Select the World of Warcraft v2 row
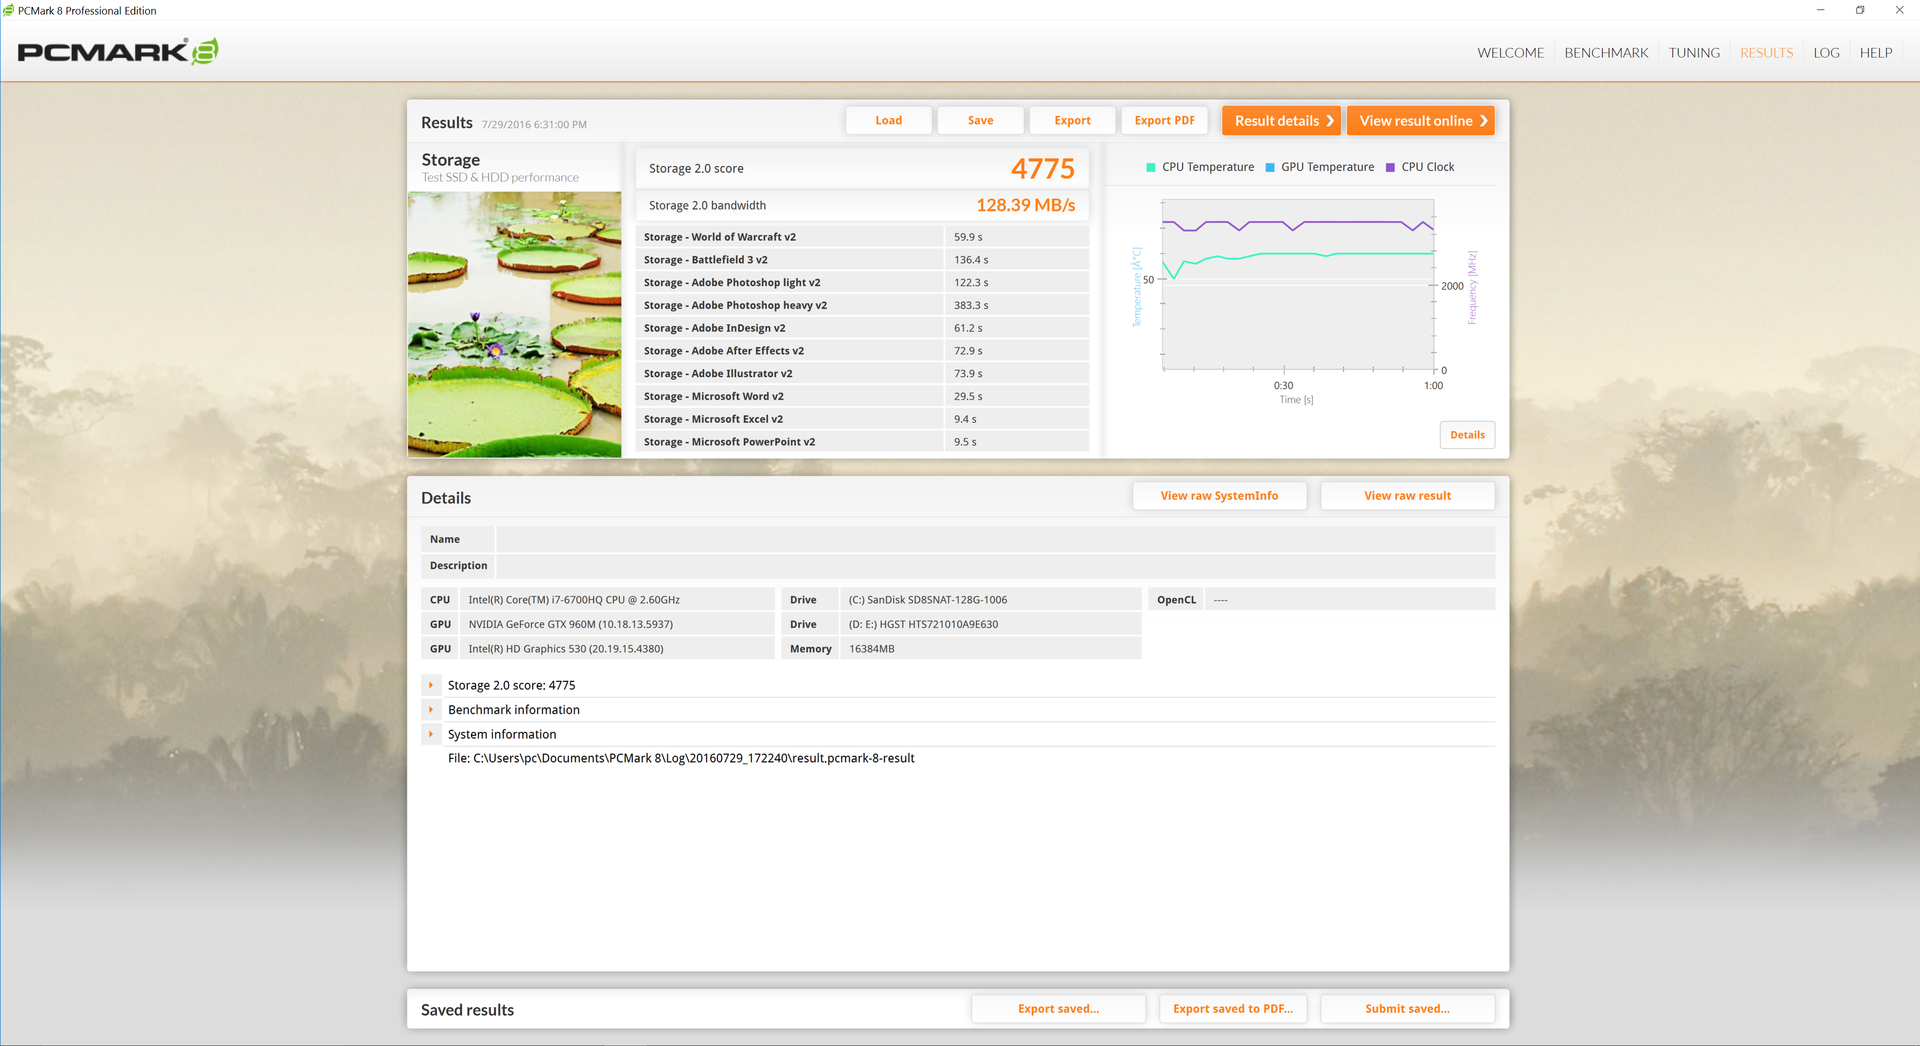This screenshot has width=1920, height=1046. 862,237
